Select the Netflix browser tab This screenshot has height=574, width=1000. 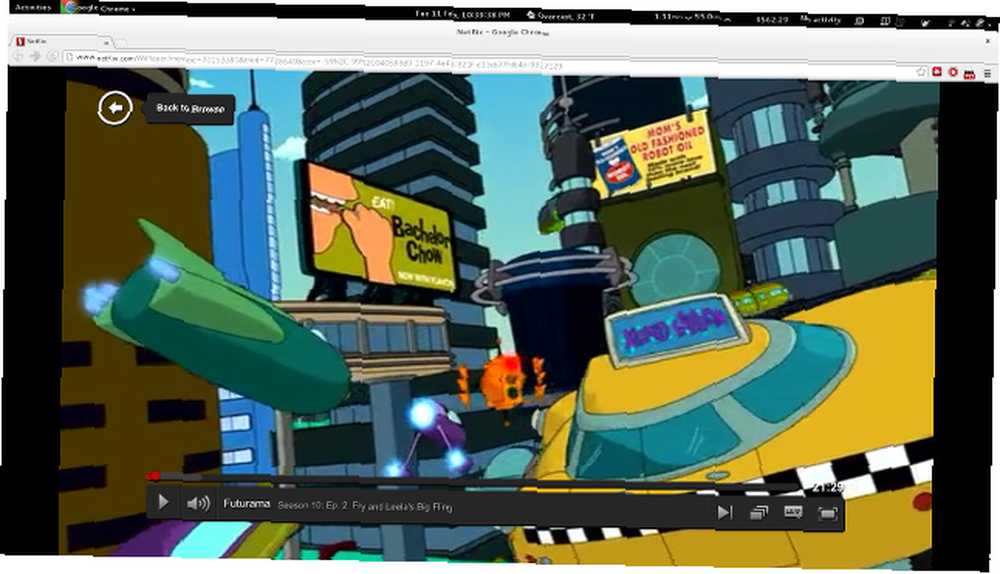[61, 41]
